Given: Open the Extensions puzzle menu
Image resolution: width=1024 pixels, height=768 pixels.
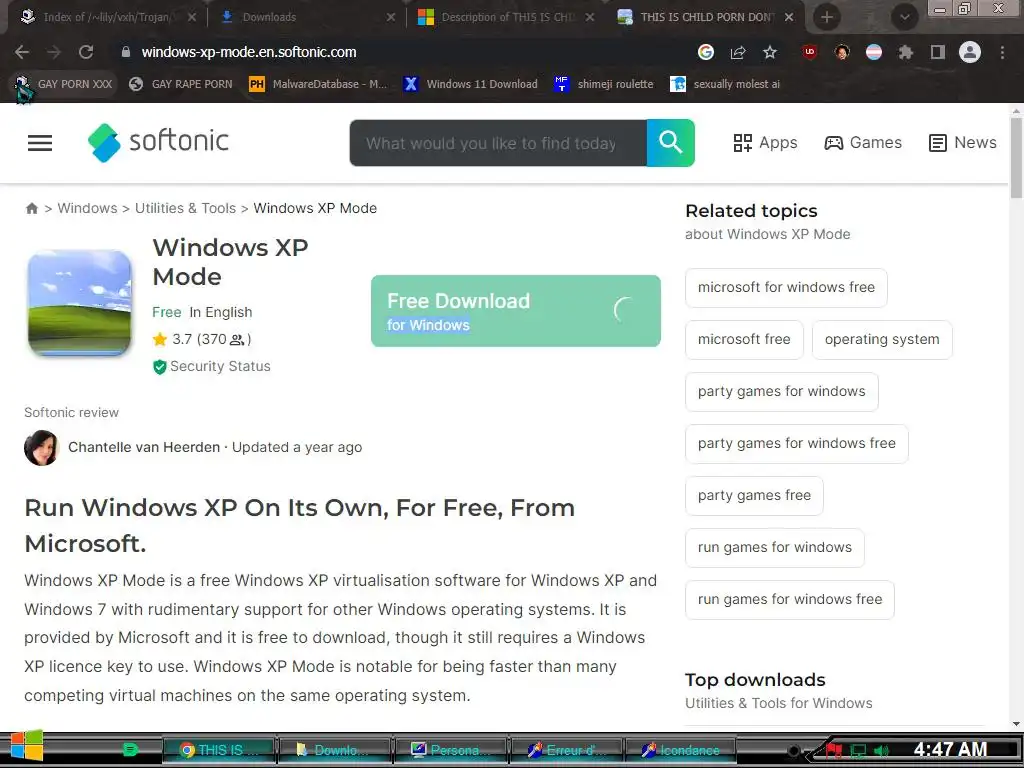Looking at the screenshot, I should 906,52.
